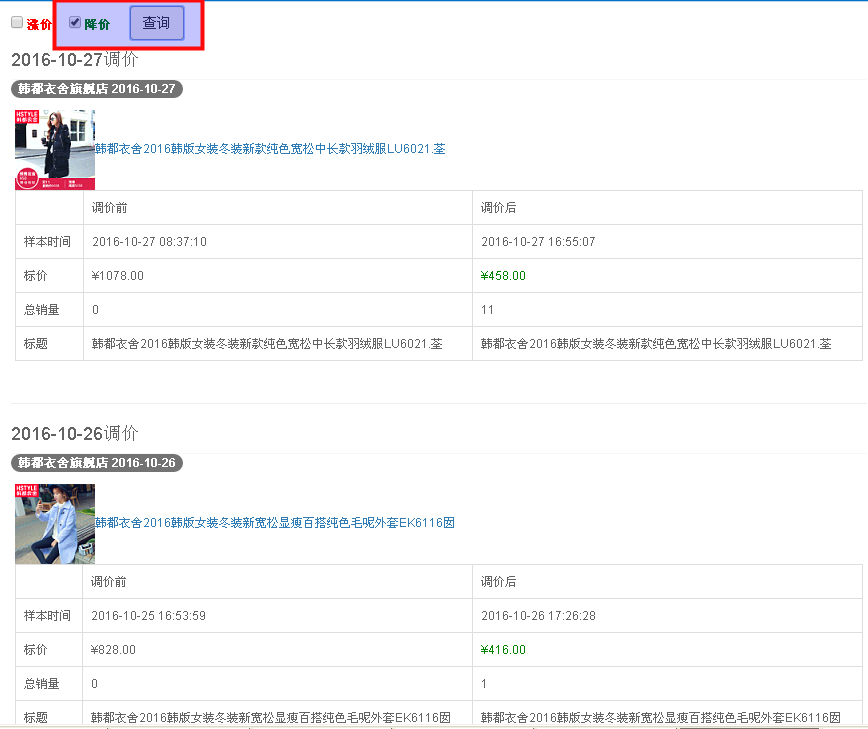The height and width of the screenshot is (729, 868).
Task: Click timestamp 2016-10-27 16:55:07
Action: 538,242
